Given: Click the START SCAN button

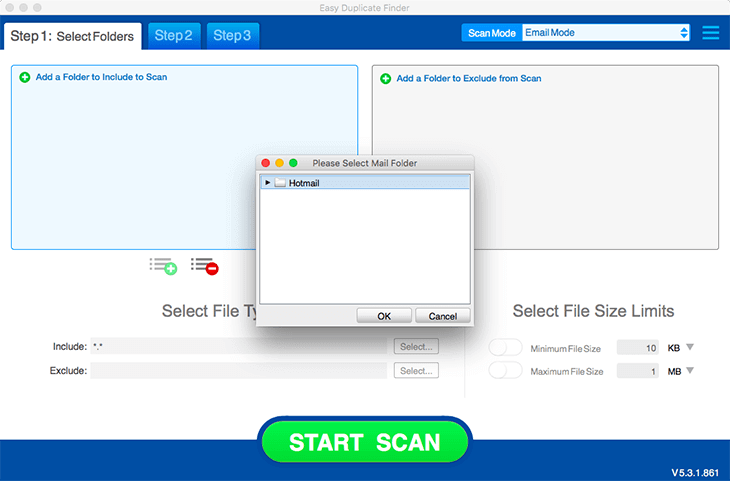Looking at the screenshot, I should point(364,441).
